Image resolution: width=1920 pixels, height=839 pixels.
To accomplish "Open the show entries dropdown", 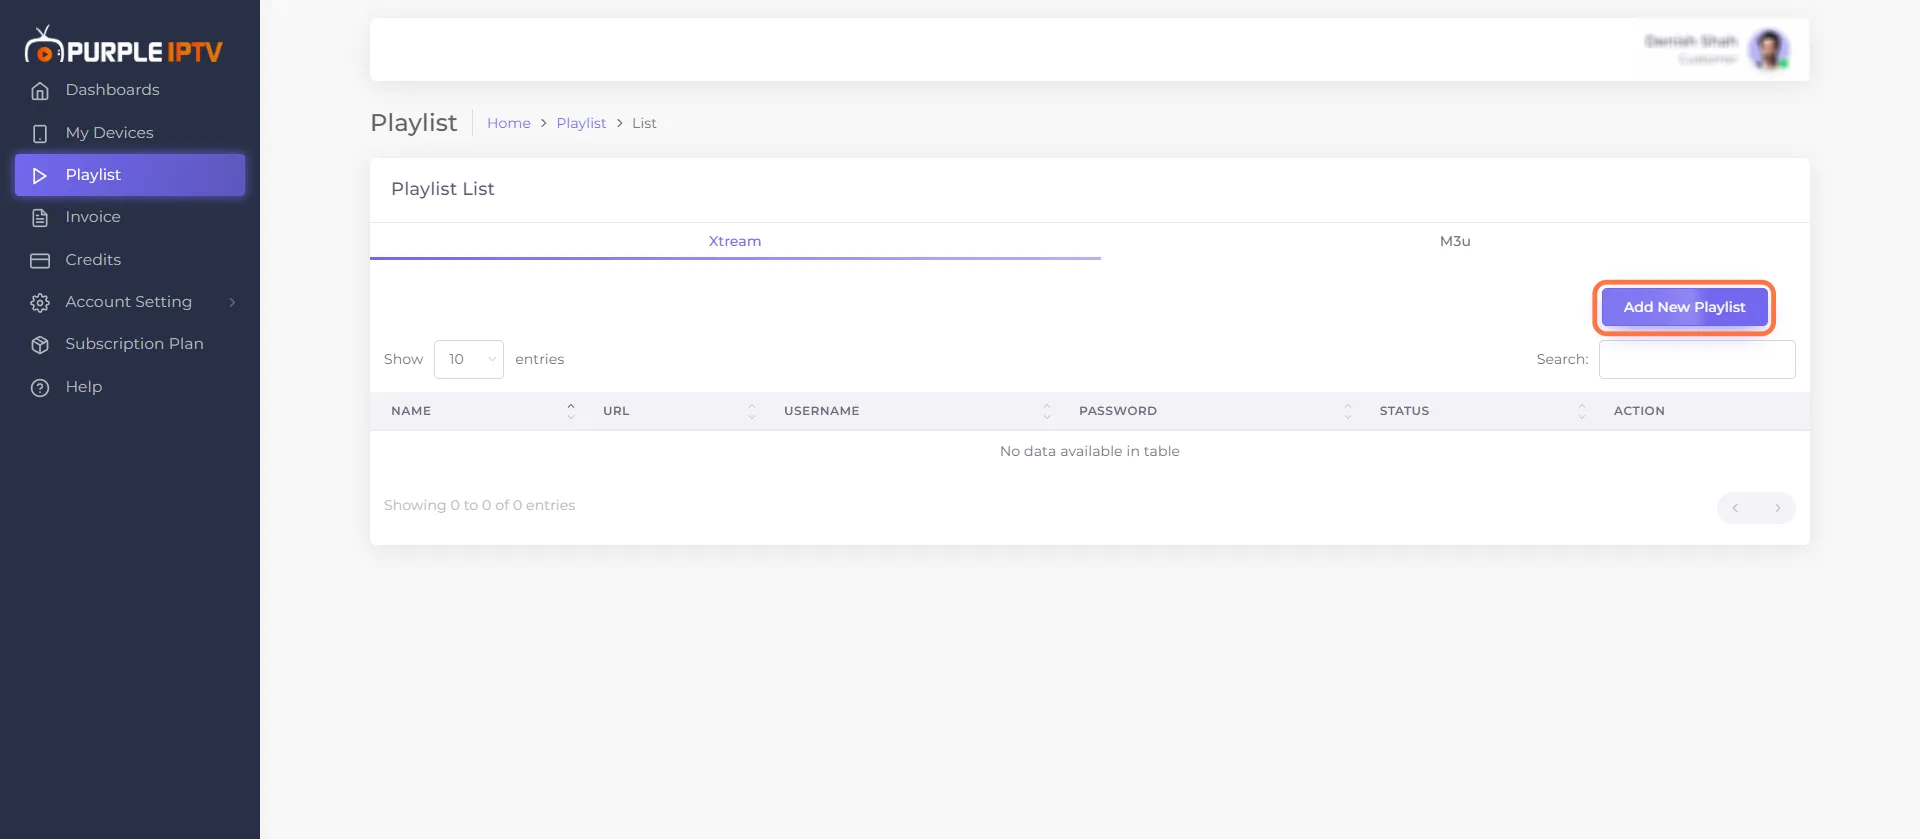I will point(469,360).
